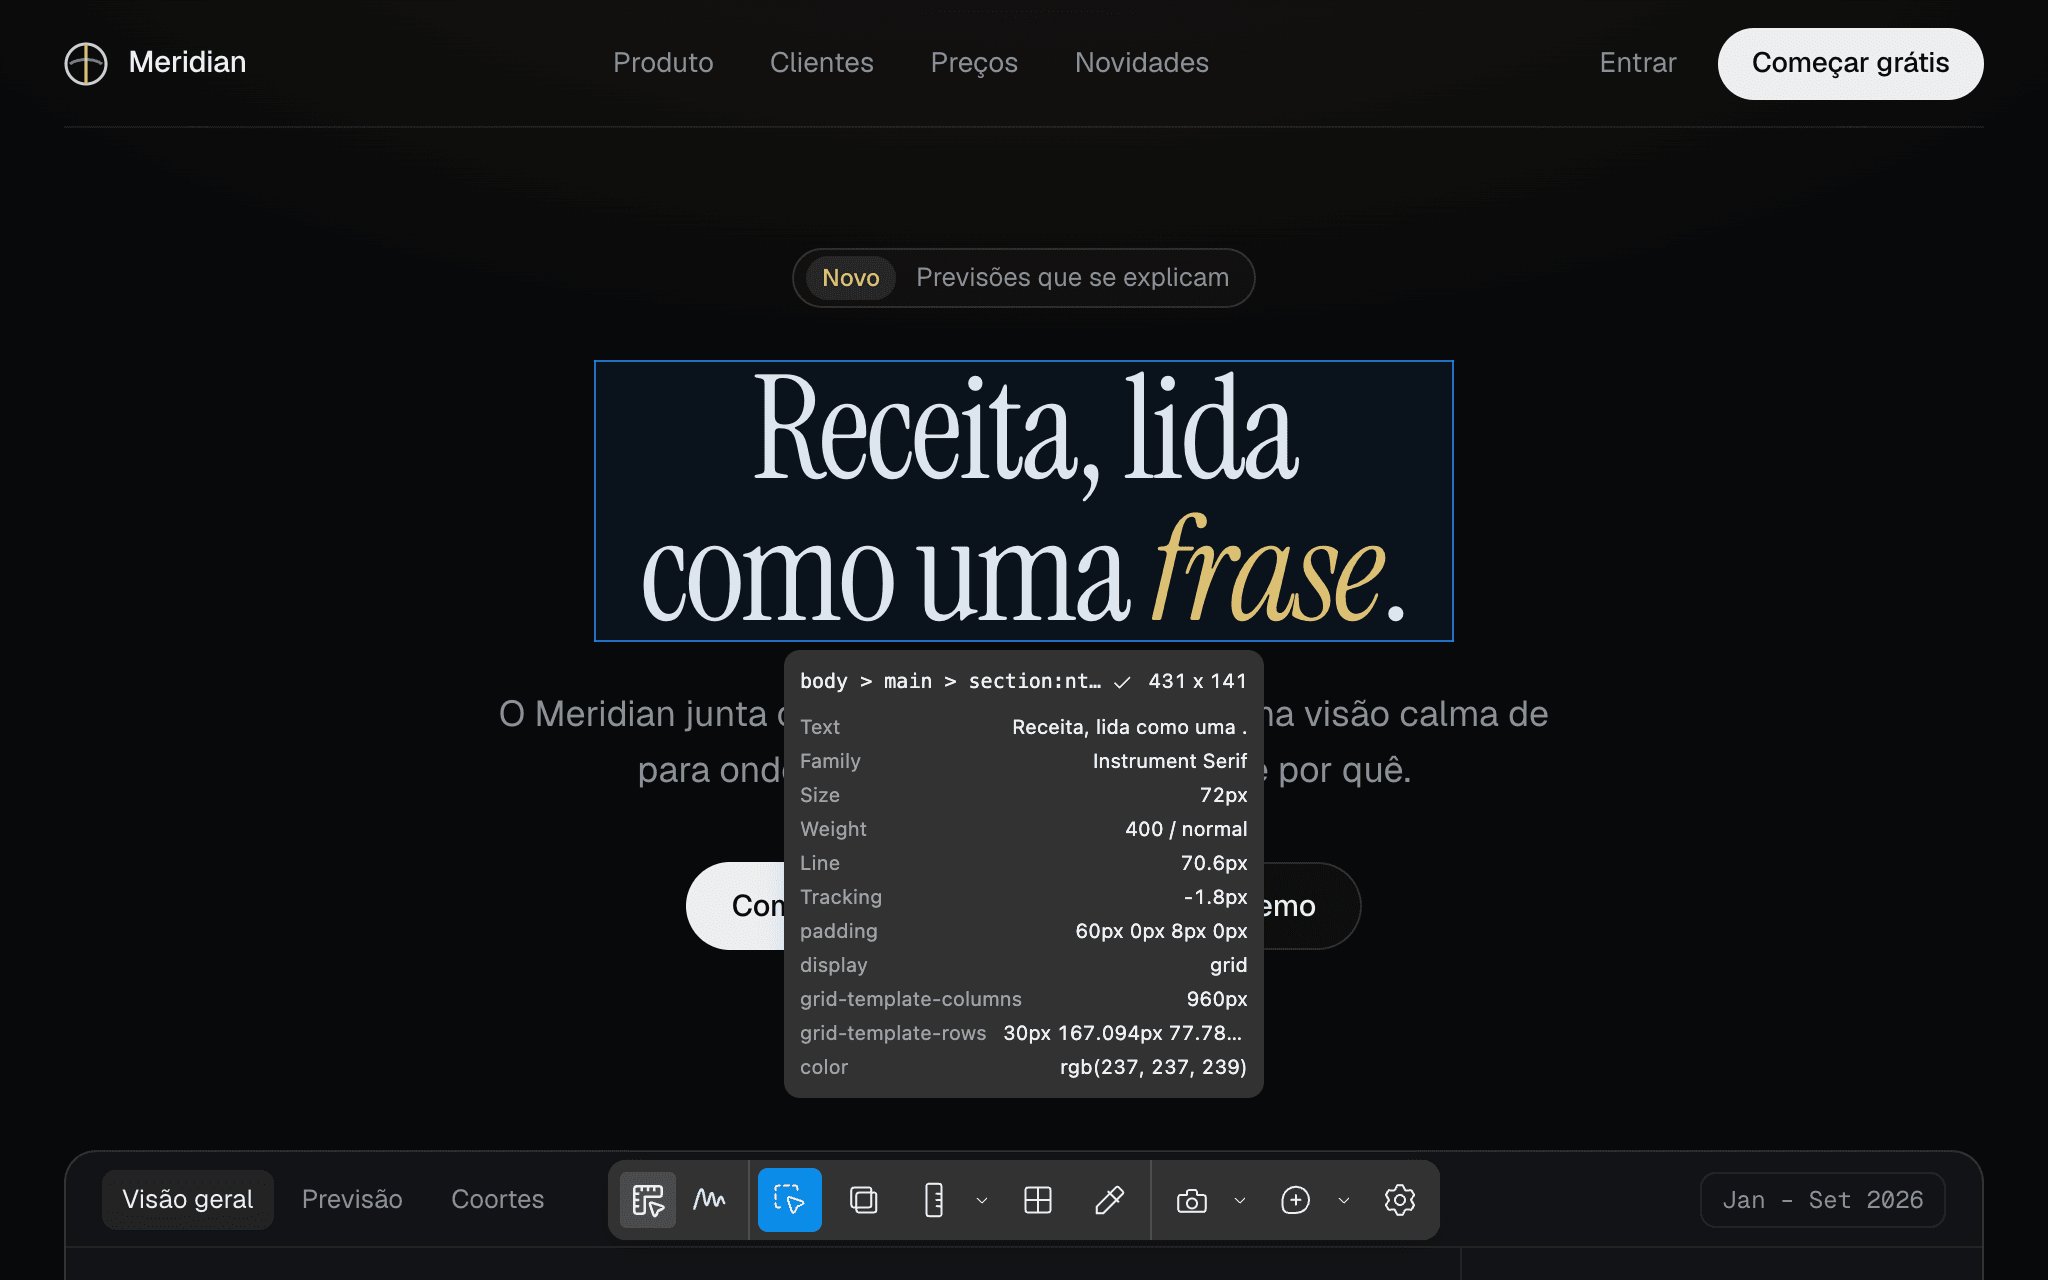
Task: Expand the camera options chevron
Action: point(1240,1200)
